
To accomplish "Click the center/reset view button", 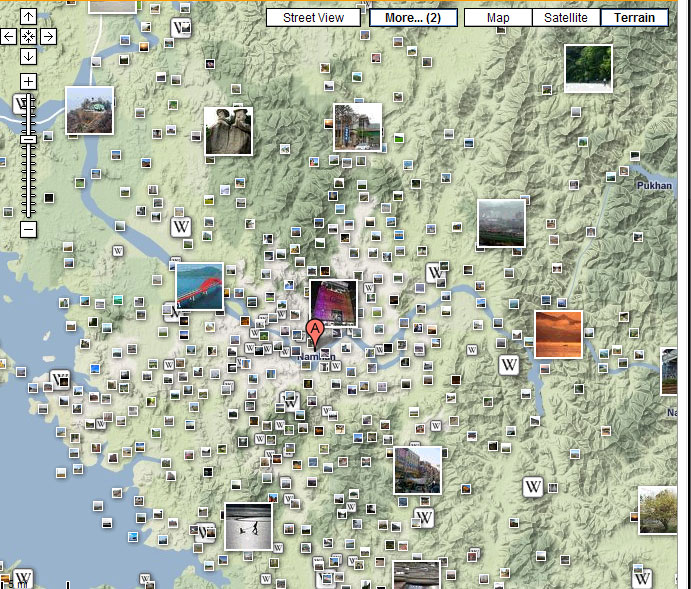I will (28, 36).
